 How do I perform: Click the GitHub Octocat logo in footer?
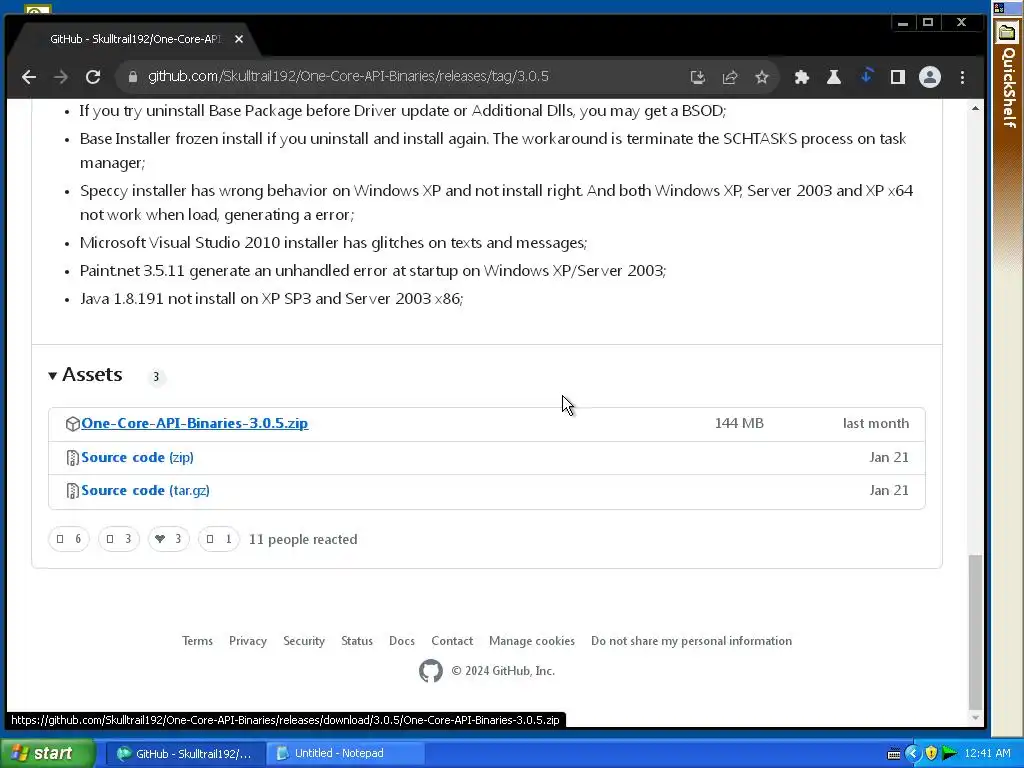pos(430,671)
